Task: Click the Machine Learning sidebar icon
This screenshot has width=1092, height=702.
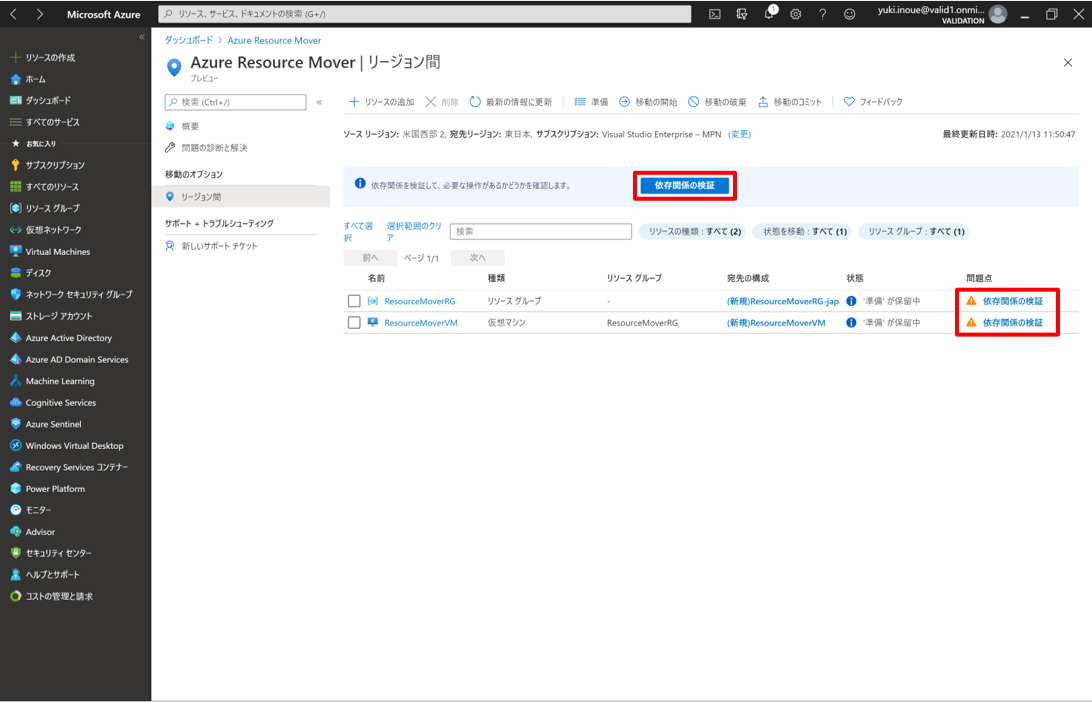Action: (x=15, y=381)
